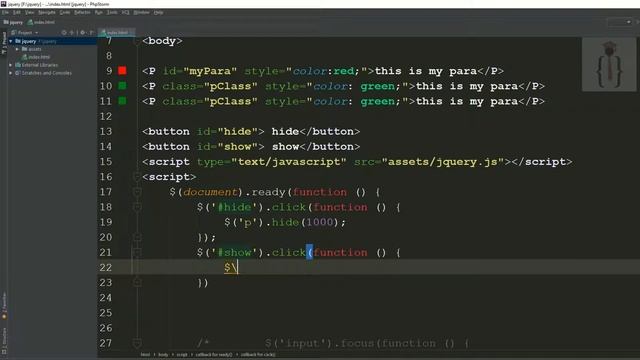Image resolution: width=640 pixels, height=360 pixels.
Task: Click the body breadcrumb below the editor
Action: pyautogui.click(x=163, y=355)
